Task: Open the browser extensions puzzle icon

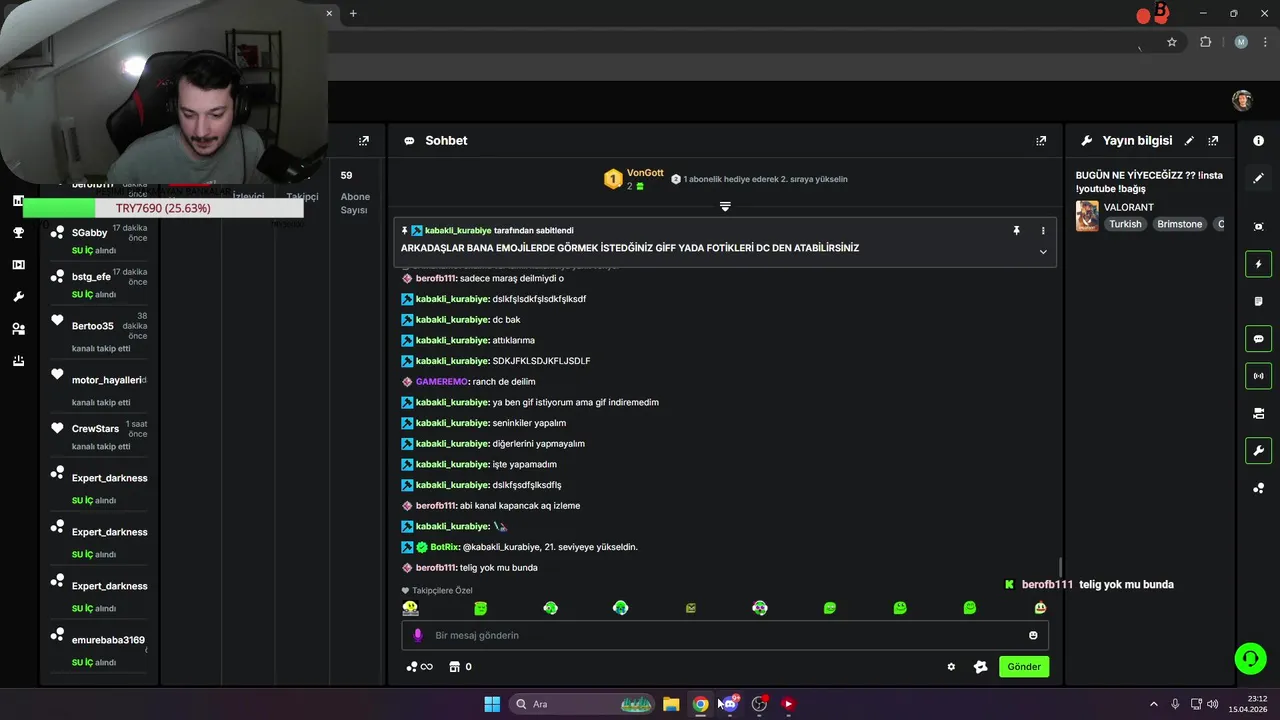Action: (1205, 42)
